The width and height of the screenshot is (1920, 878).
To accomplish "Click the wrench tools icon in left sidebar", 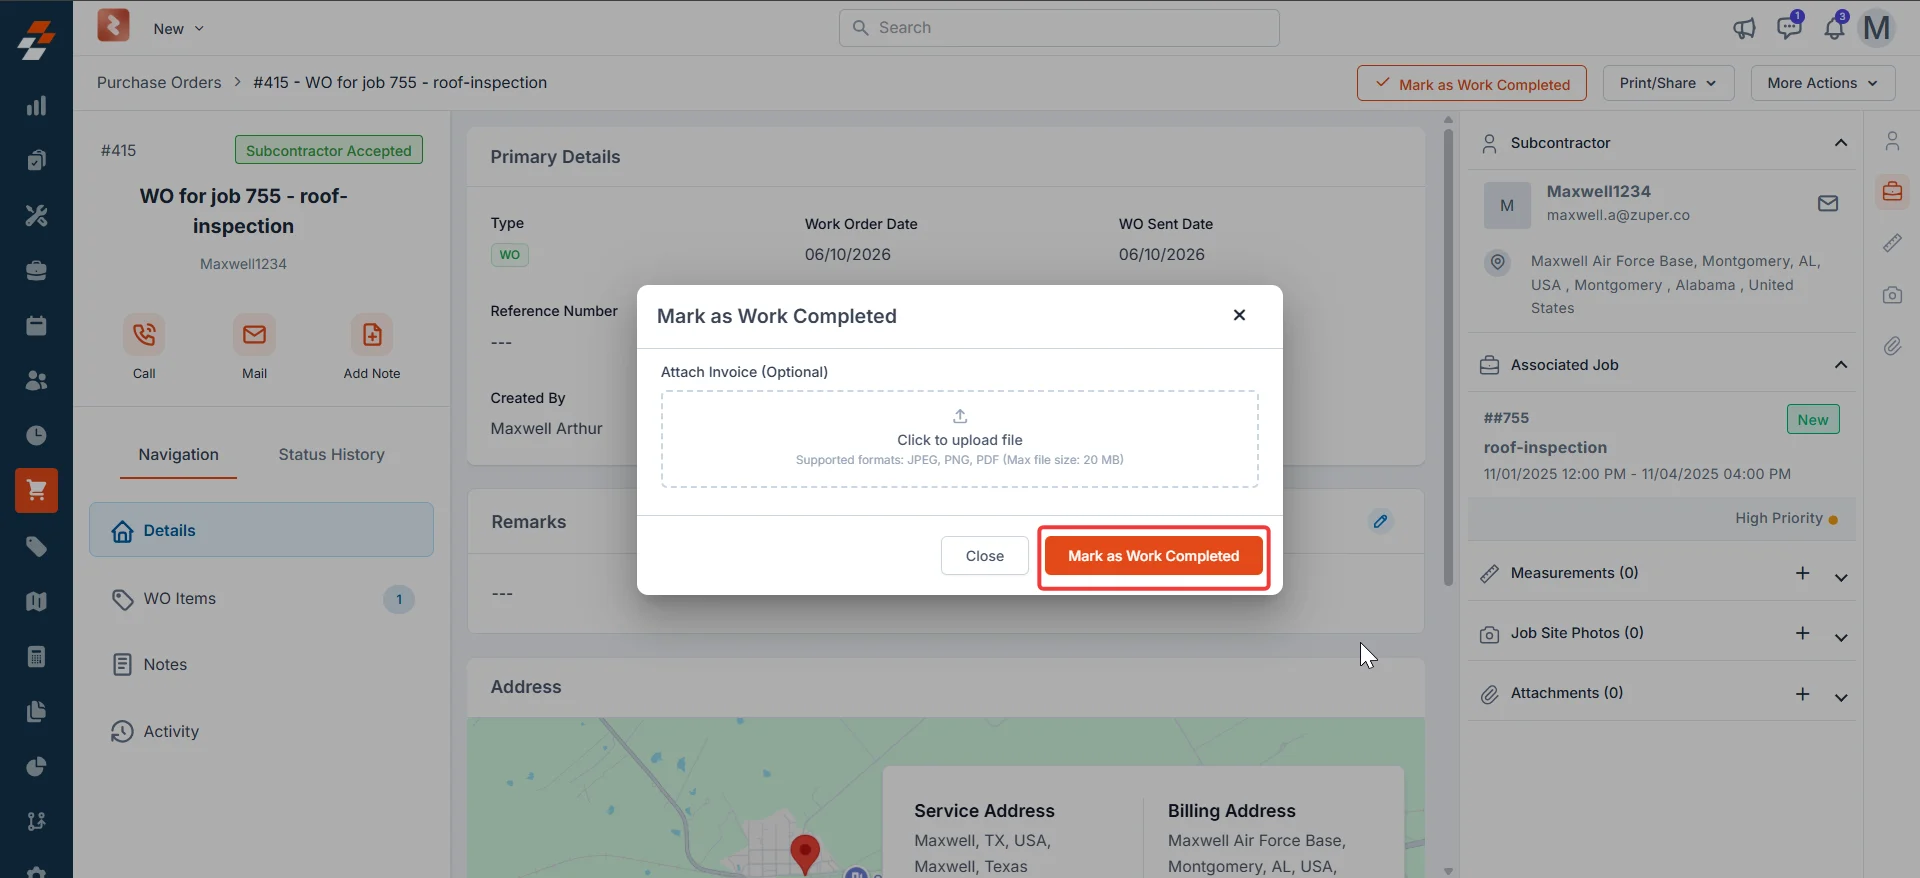I will 36,215.
